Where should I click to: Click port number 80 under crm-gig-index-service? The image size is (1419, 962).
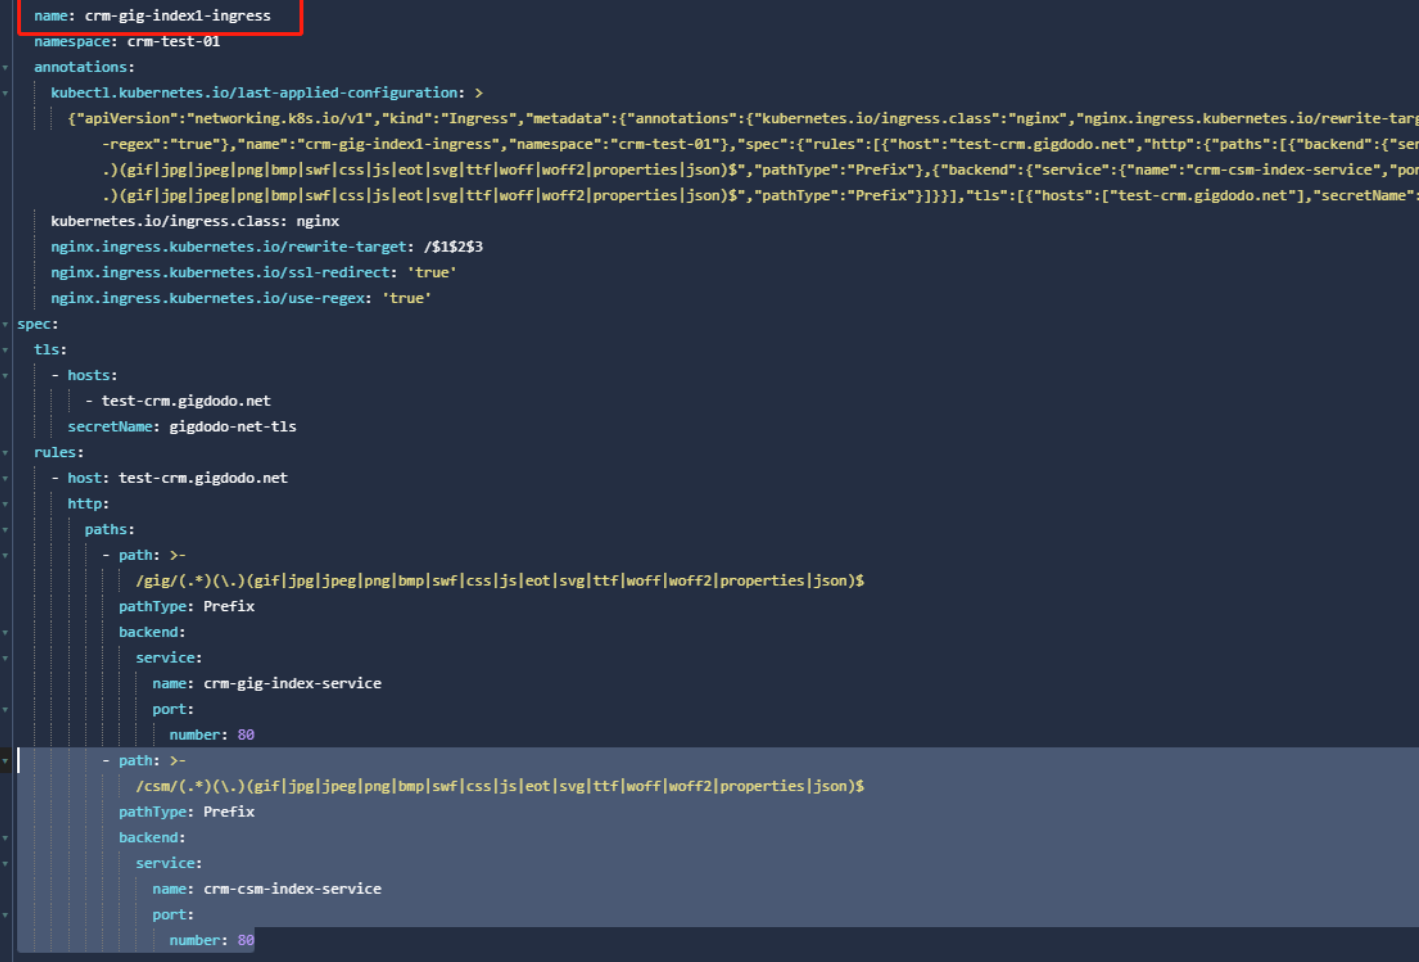coord(245,735)
